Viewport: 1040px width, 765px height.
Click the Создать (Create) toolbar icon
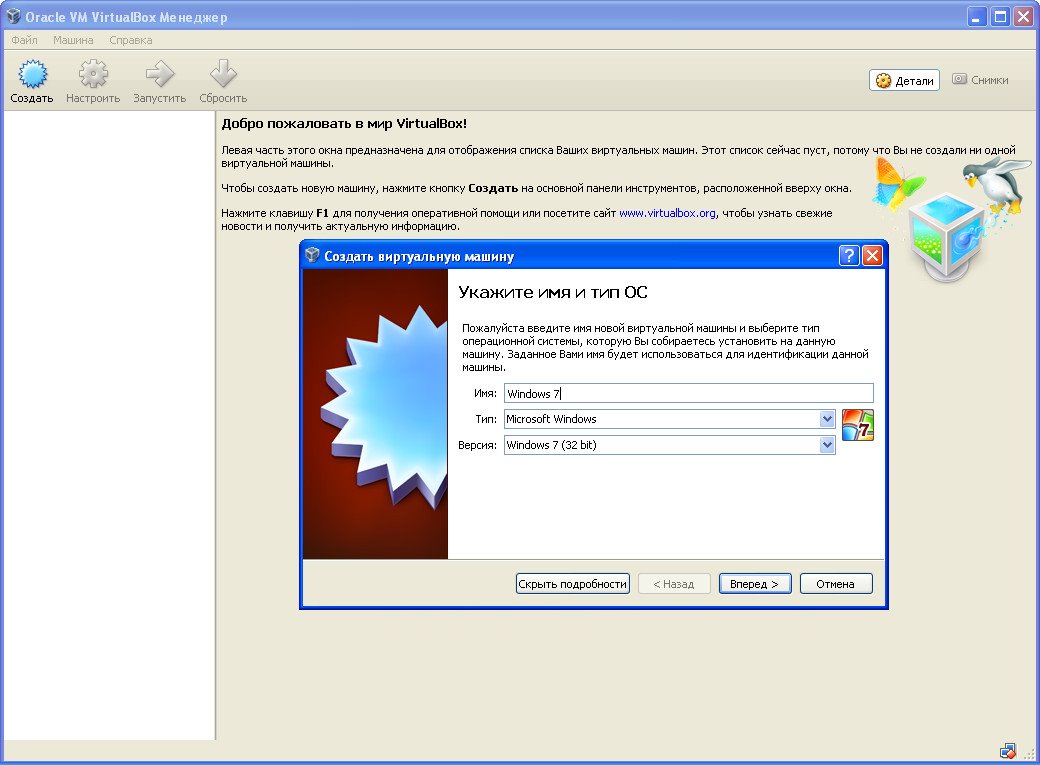click(x=32, y=75)
